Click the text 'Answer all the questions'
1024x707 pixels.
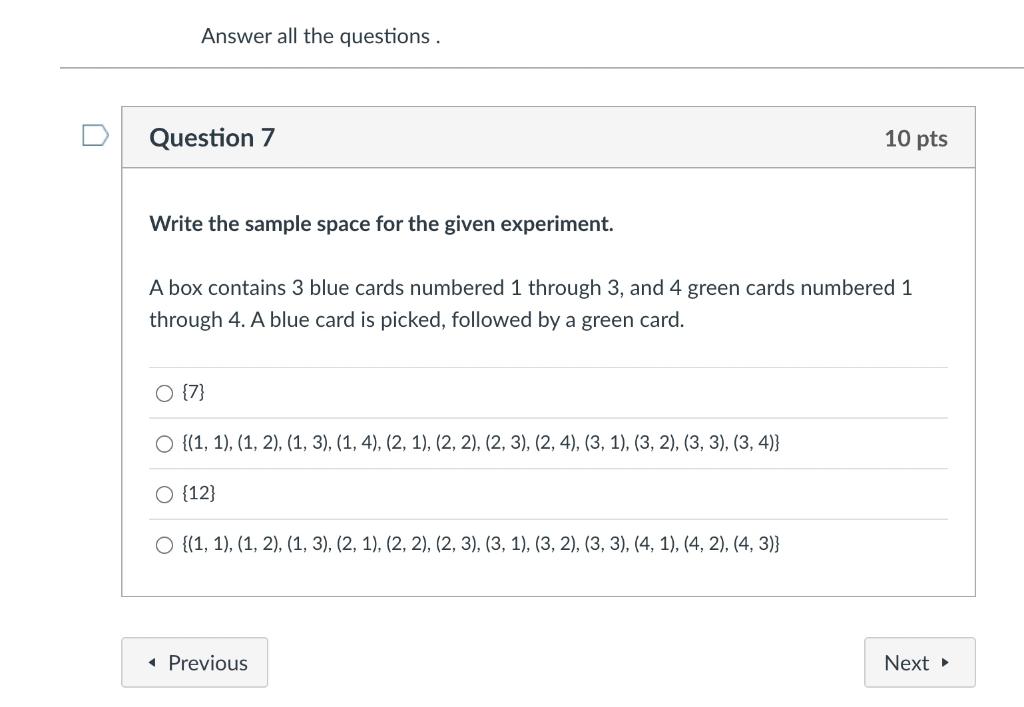[x=321, y=36]
